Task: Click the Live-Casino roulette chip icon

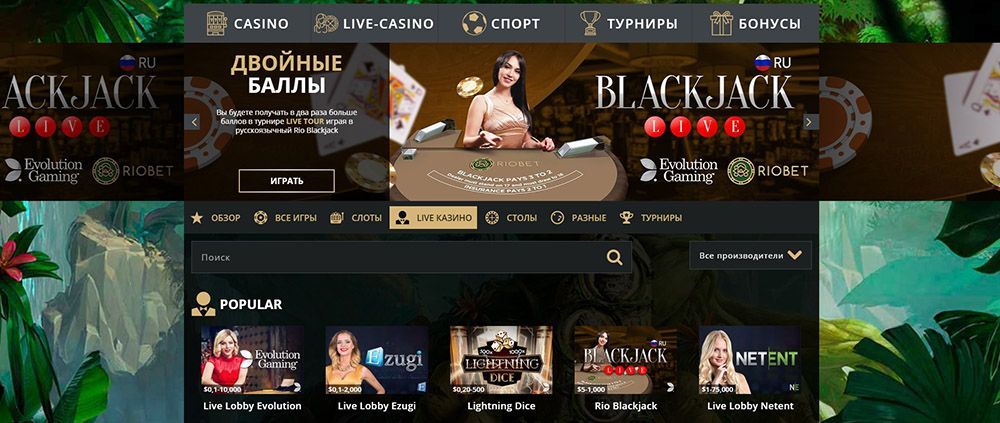Action: [x=326, y=24]
